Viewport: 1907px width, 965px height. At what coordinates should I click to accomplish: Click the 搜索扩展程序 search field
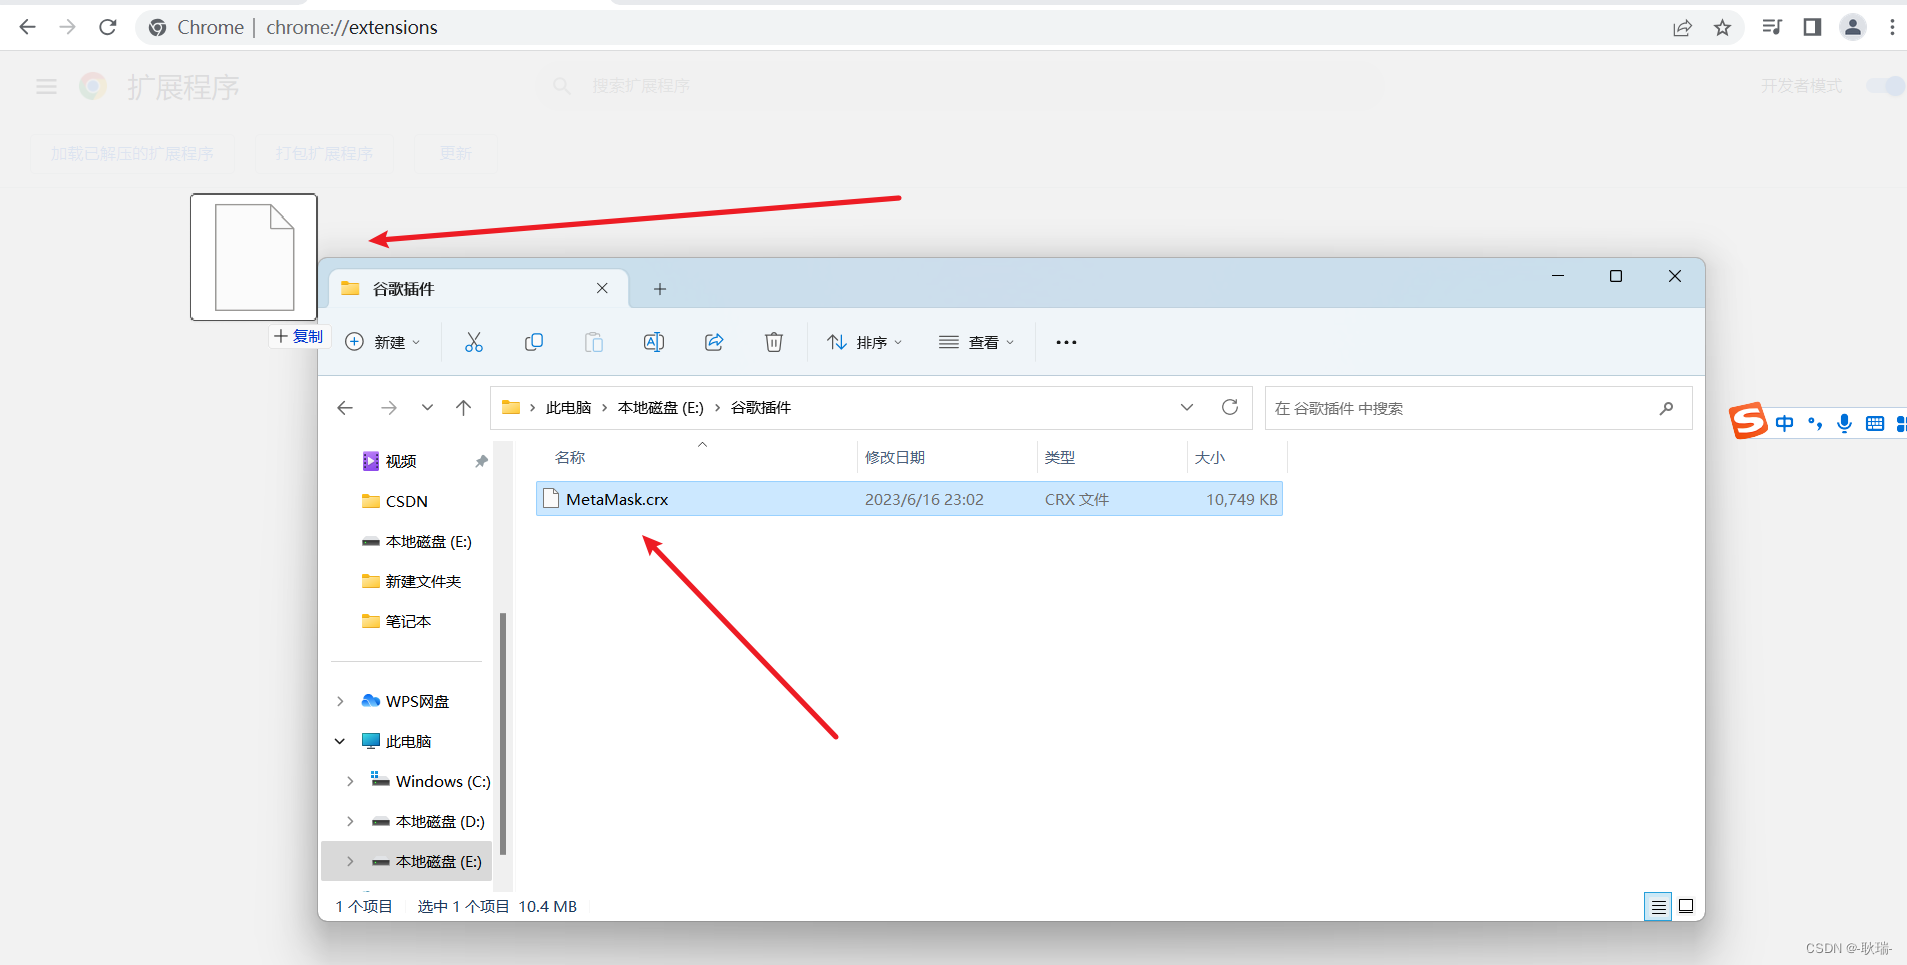tap(960, 86)
